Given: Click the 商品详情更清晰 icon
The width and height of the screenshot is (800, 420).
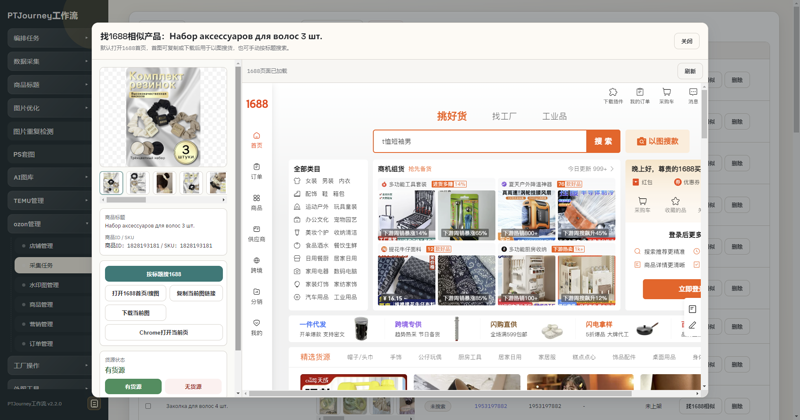Looking at the screenshot, I should tap(637, 265).
